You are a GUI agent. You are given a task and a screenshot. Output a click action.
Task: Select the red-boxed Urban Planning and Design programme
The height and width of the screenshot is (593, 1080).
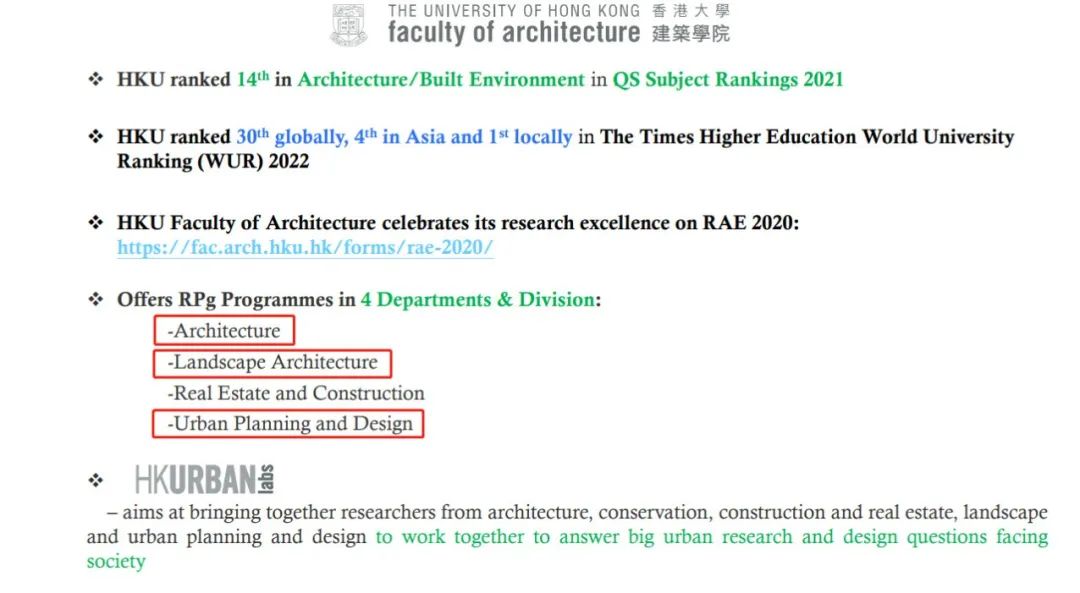pyautogui.click(x=287, y=423)
